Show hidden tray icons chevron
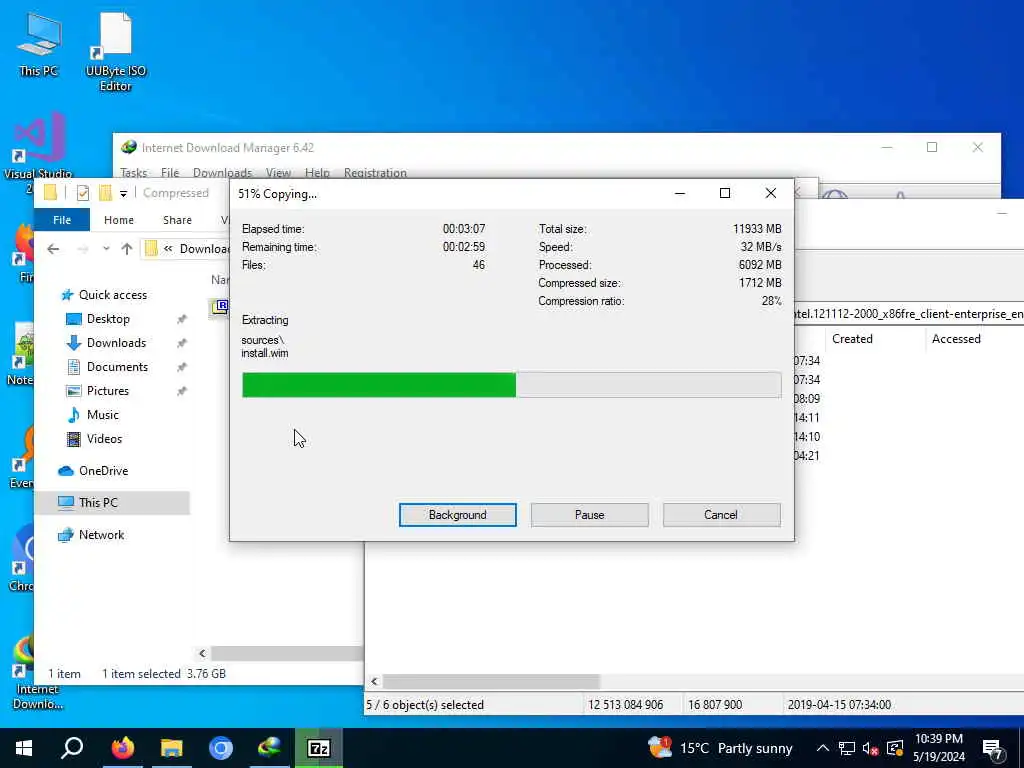1024x768 pixels. 823,748
